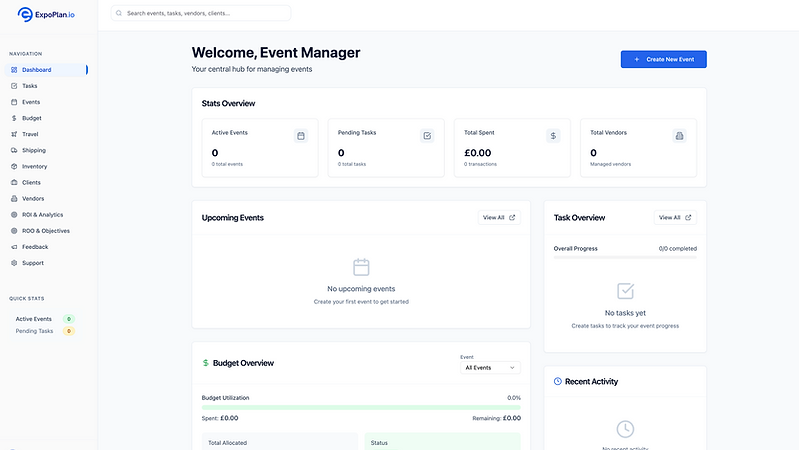Click the "Spent: £0.00" text
The height and width of the screenshot is (450, 799).
[220, 418]
